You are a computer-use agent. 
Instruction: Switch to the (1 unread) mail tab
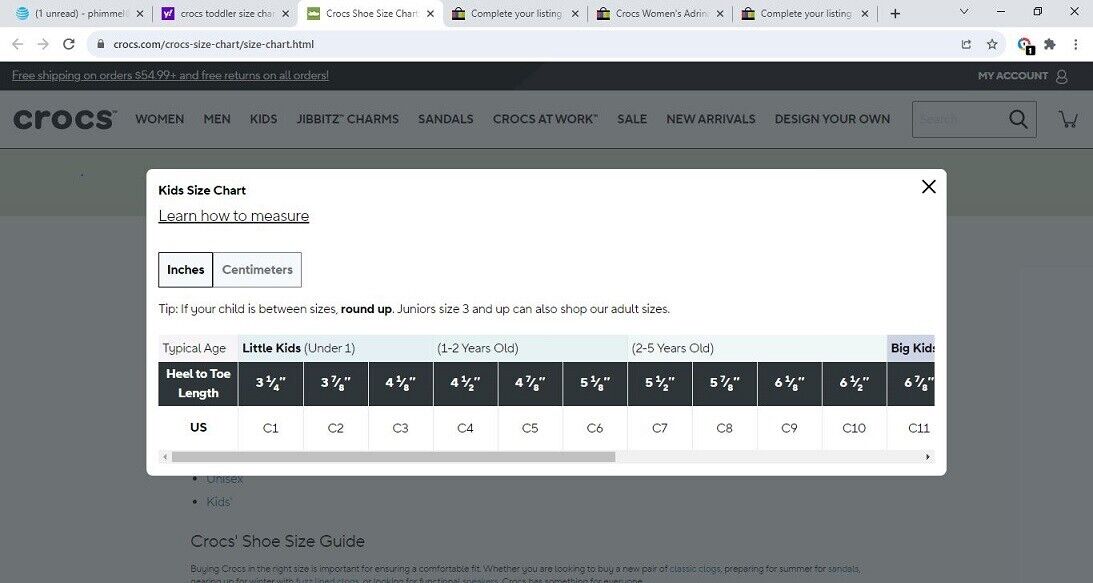[79, 13]
